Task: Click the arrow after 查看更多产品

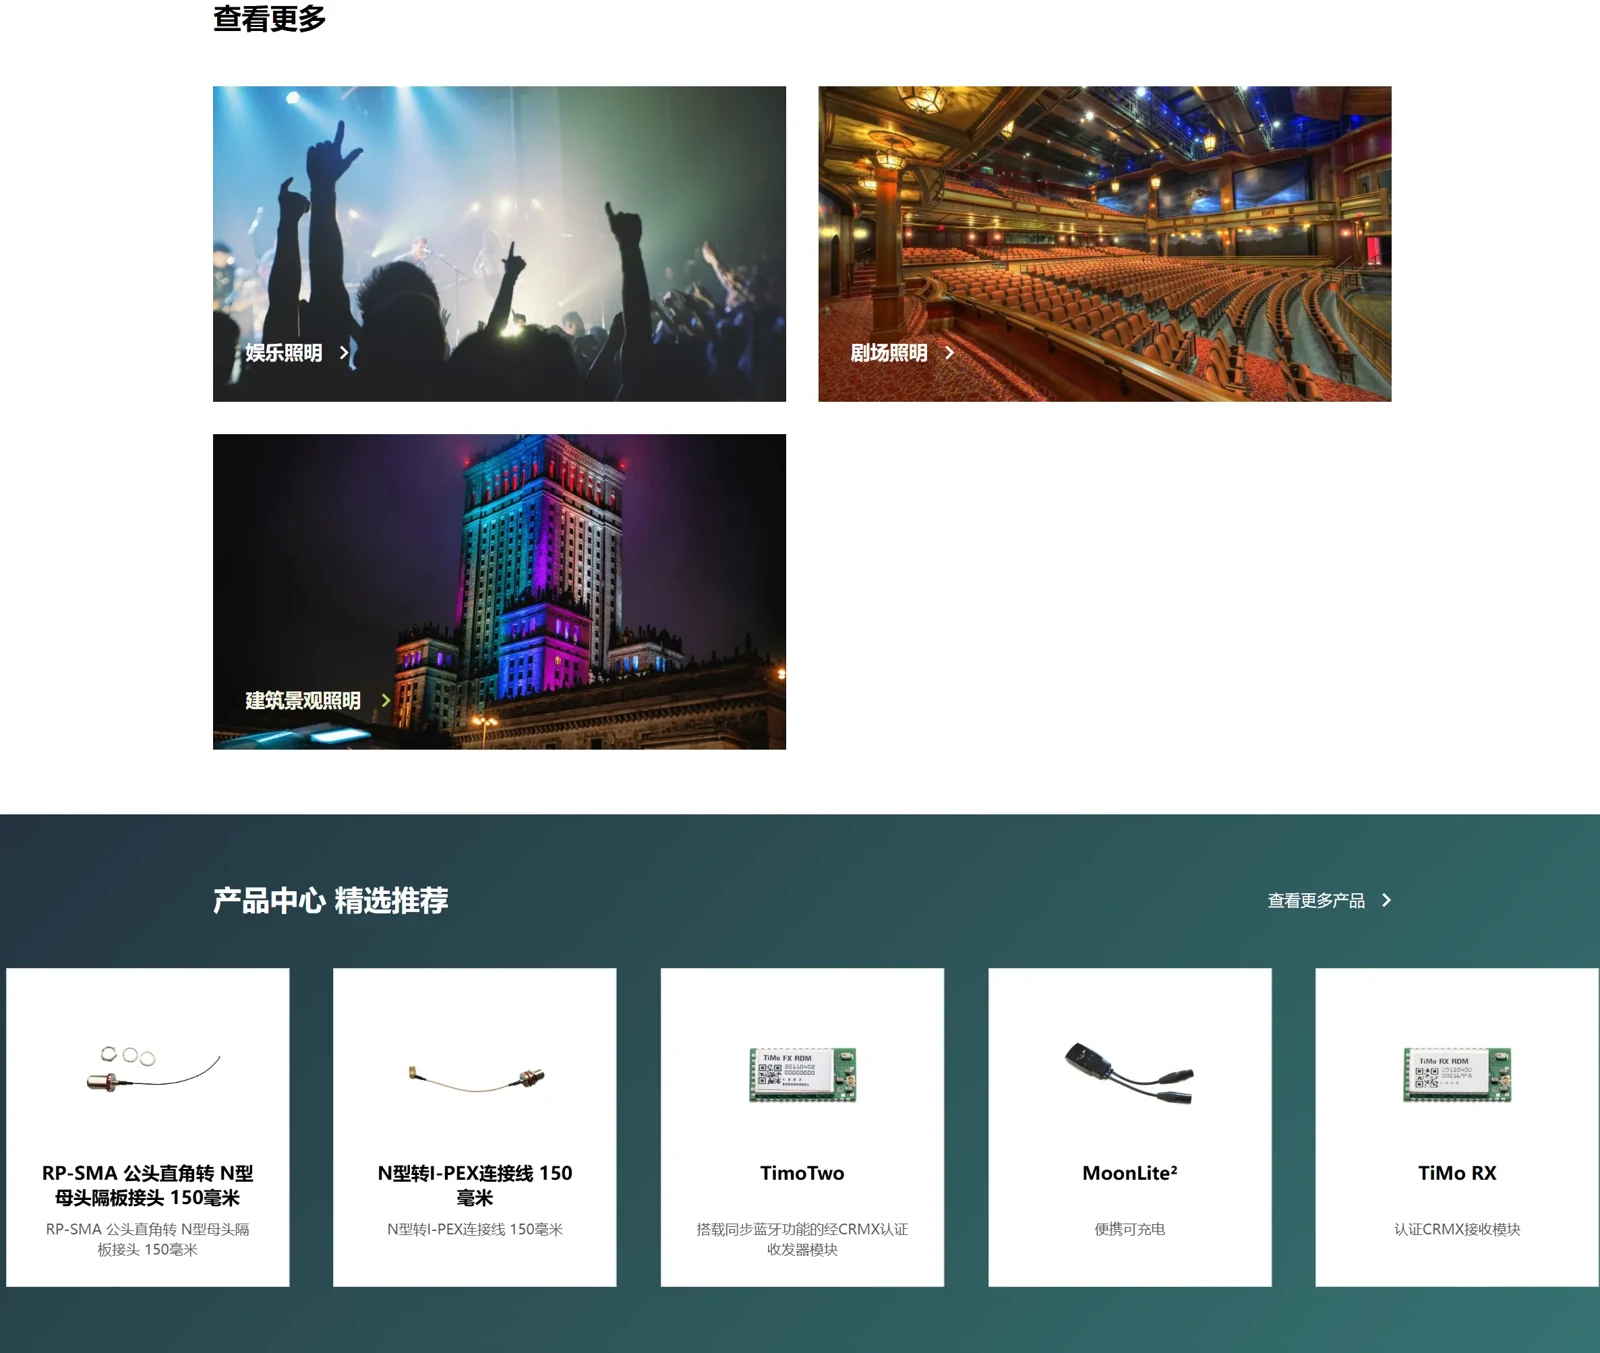Action: [x=1386, y=901]
